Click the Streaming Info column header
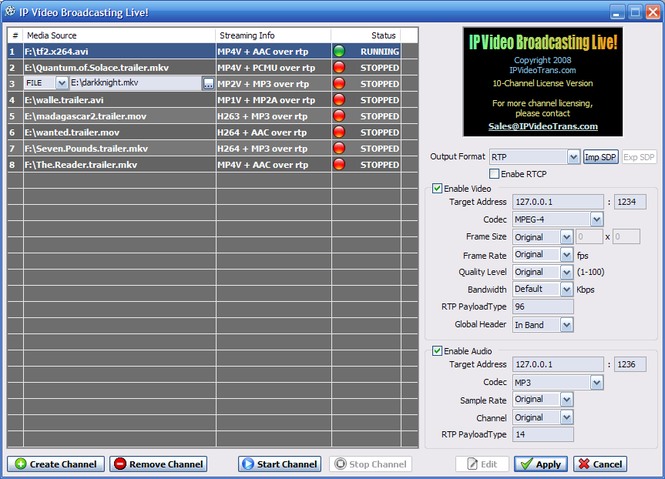The image size is (665, 479). coord(274,36)
